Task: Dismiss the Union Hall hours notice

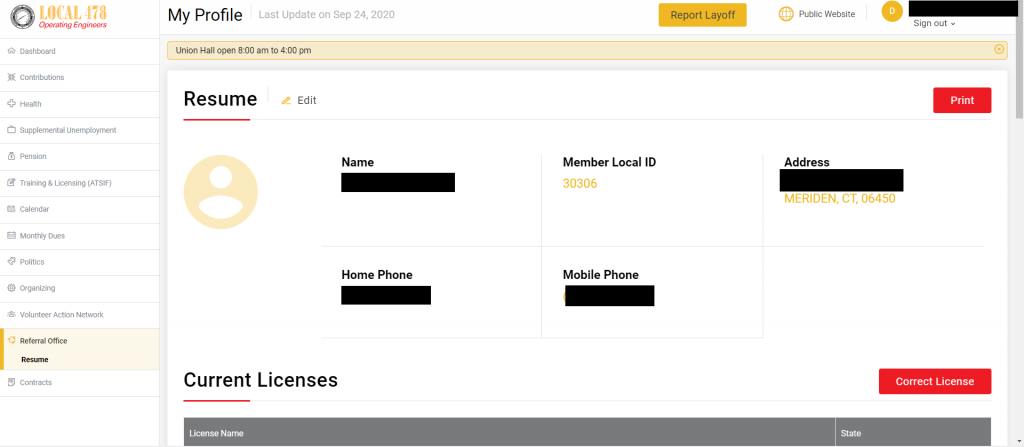Action: 999,49
